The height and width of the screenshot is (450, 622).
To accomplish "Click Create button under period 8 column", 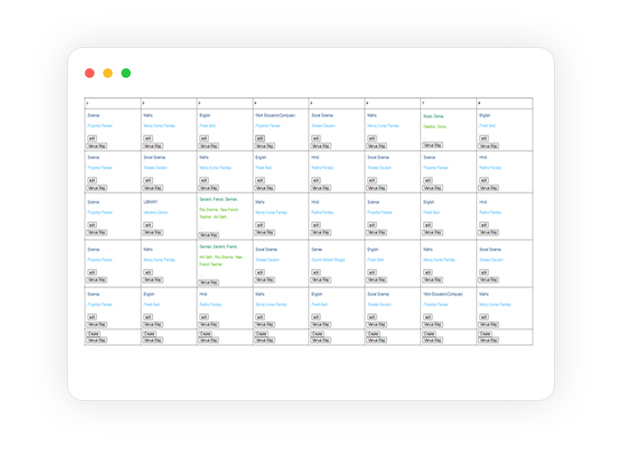I will coord(485,334).
